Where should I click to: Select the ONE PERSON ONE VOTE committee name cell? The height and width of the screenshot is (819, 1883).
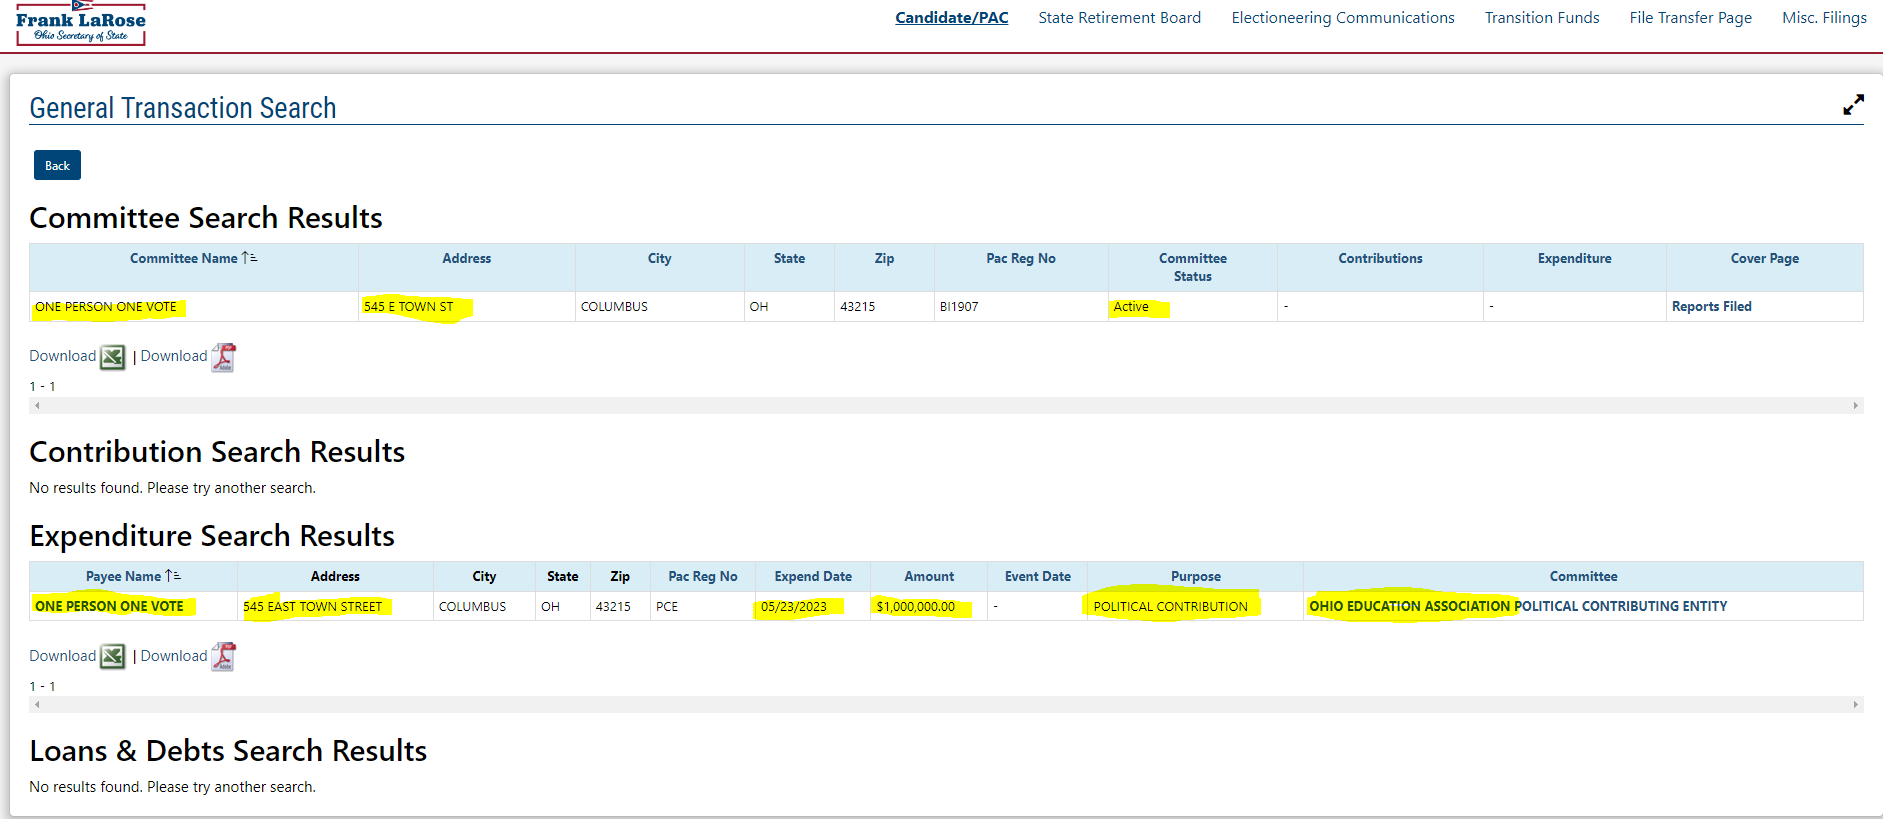click(x=194, y=307)
